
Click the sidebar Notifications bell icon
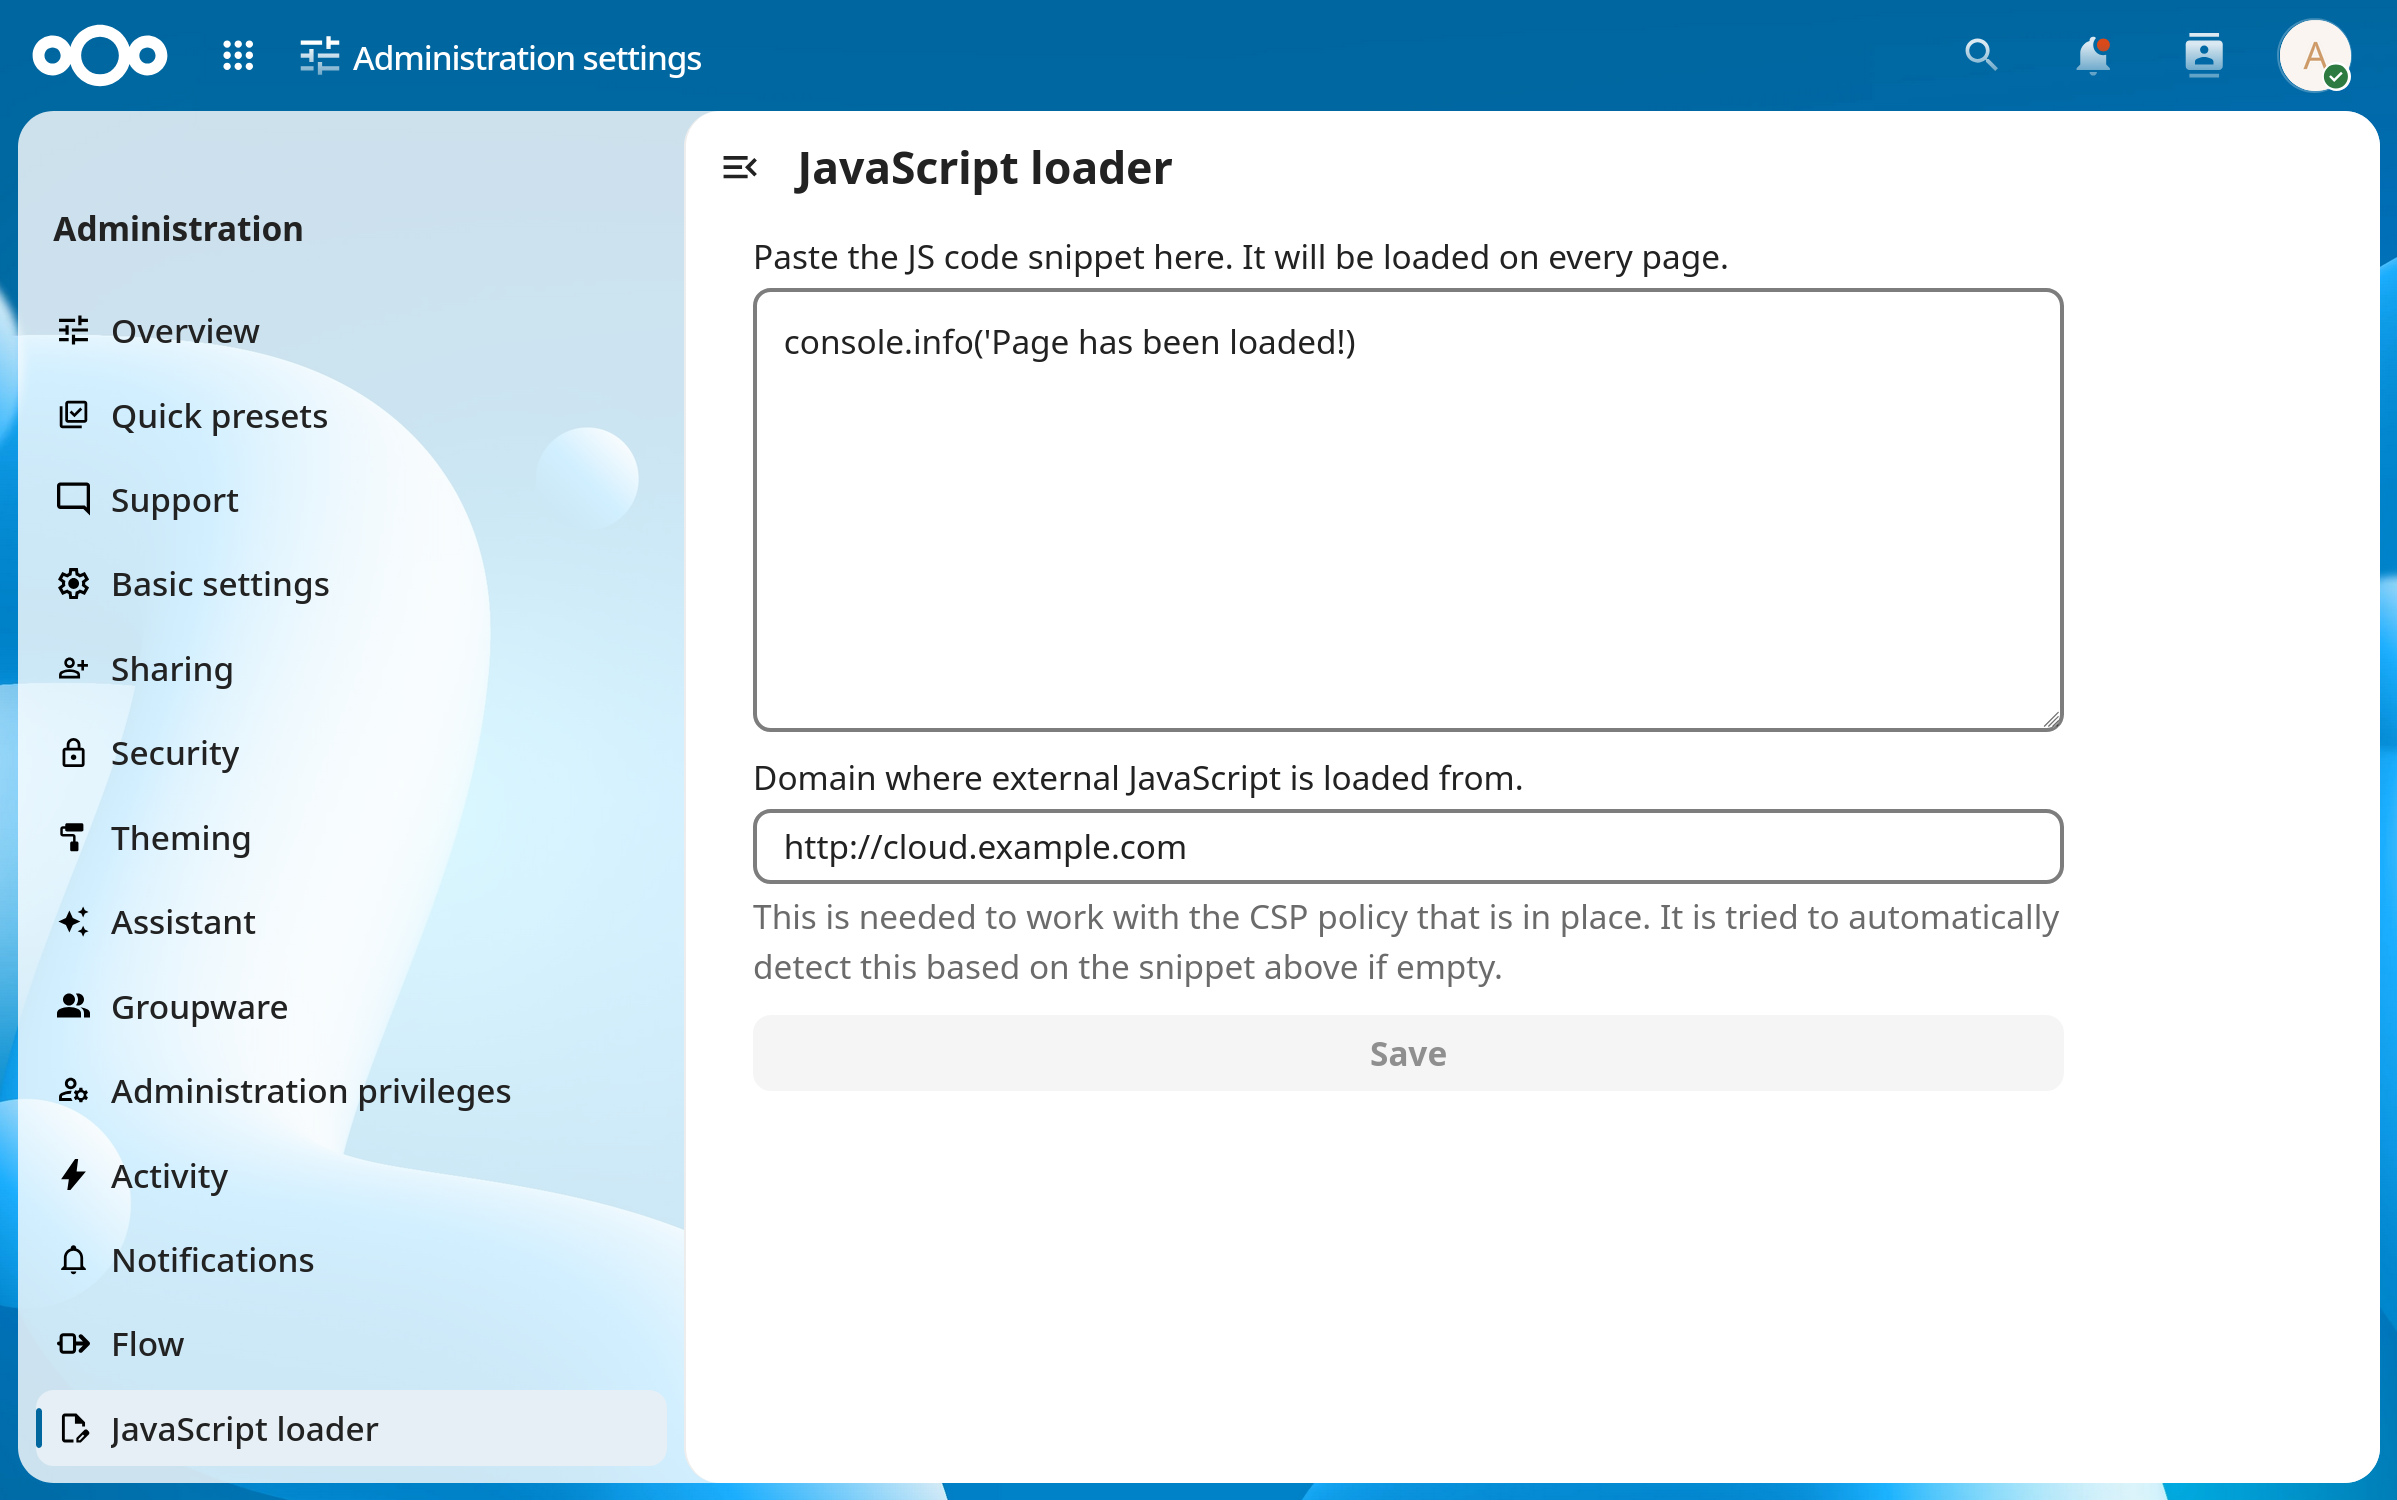point(73,1259)
